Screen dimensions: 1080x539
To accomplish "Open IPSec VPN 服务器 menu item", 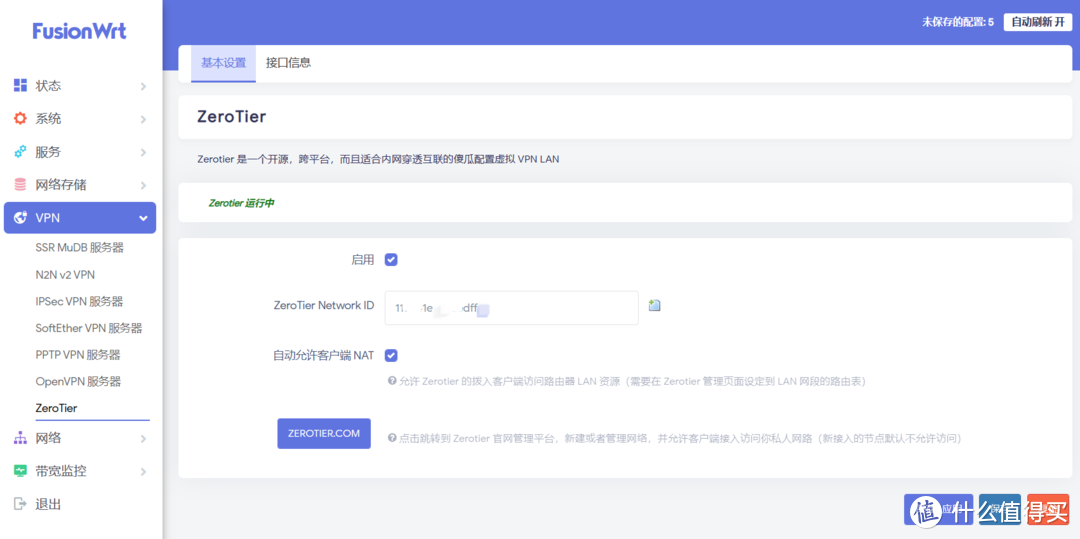I will click(79, 301).
